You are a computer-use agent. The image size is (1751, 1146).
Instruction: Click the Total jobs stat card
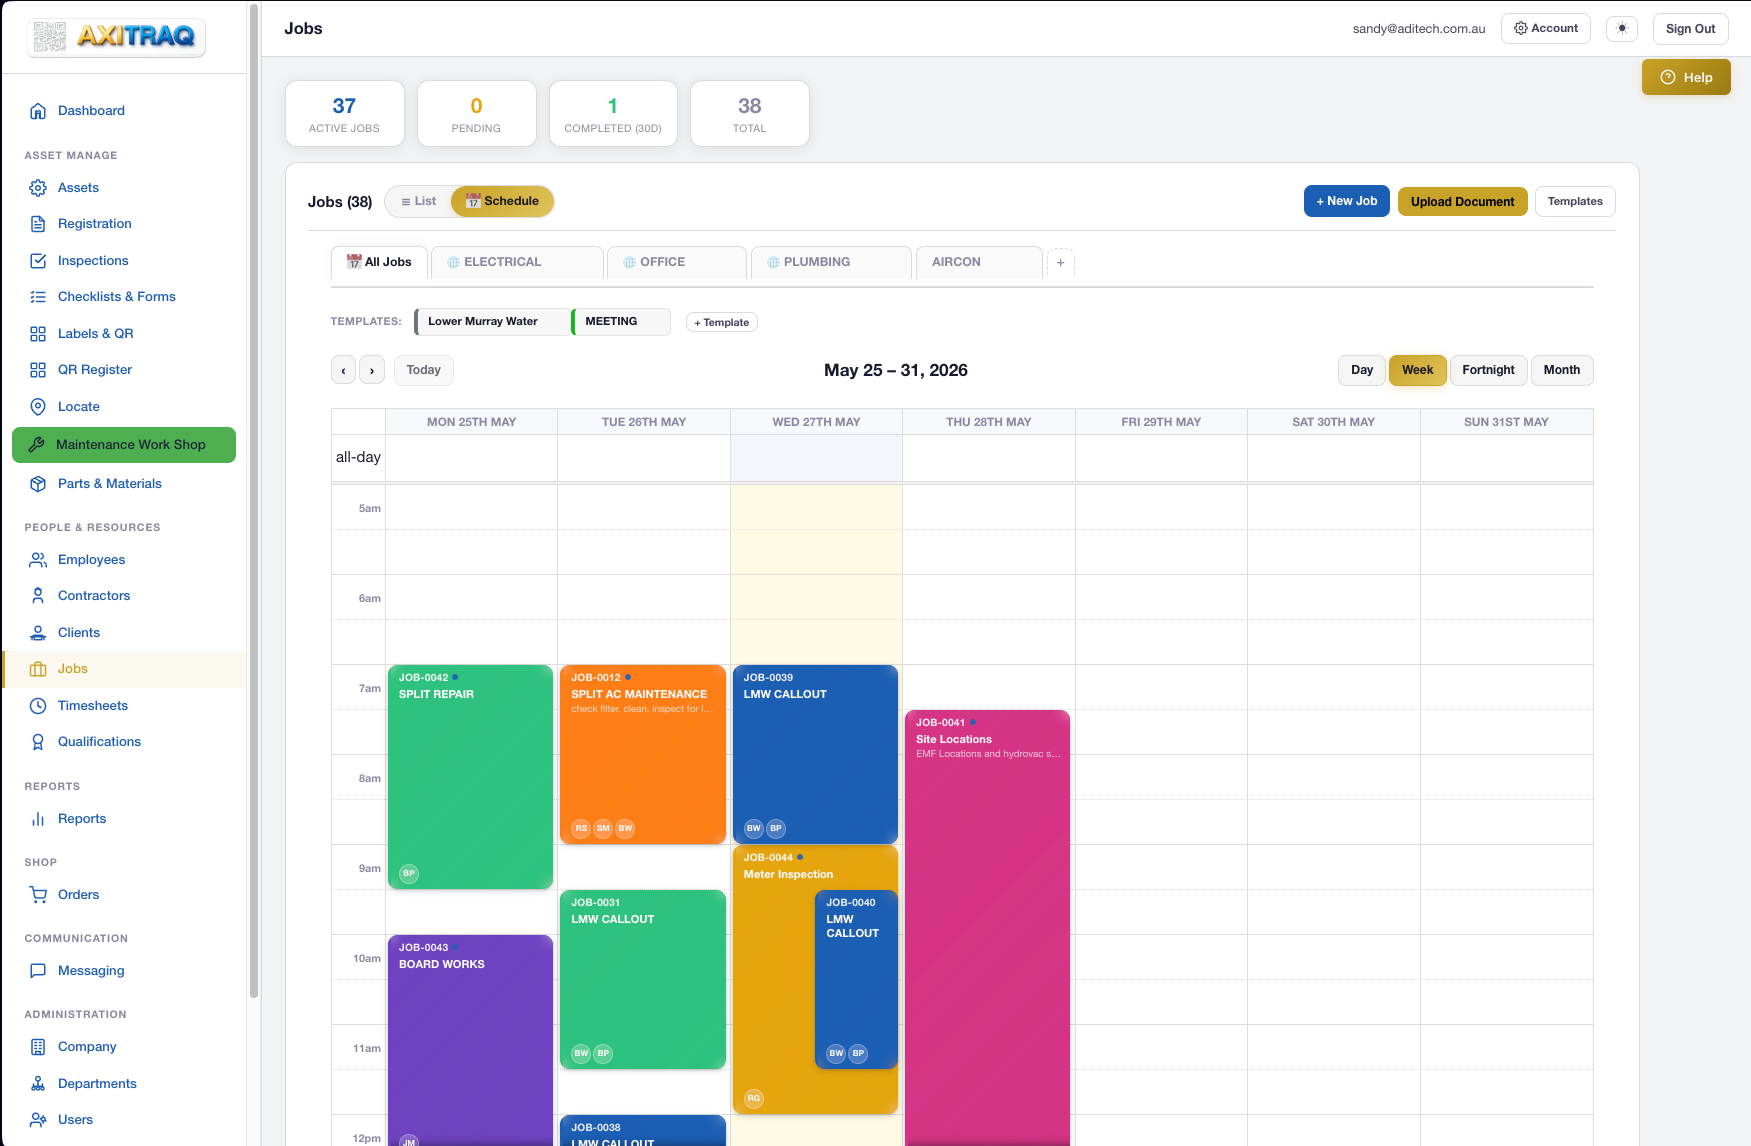click(x=750, y=114)
